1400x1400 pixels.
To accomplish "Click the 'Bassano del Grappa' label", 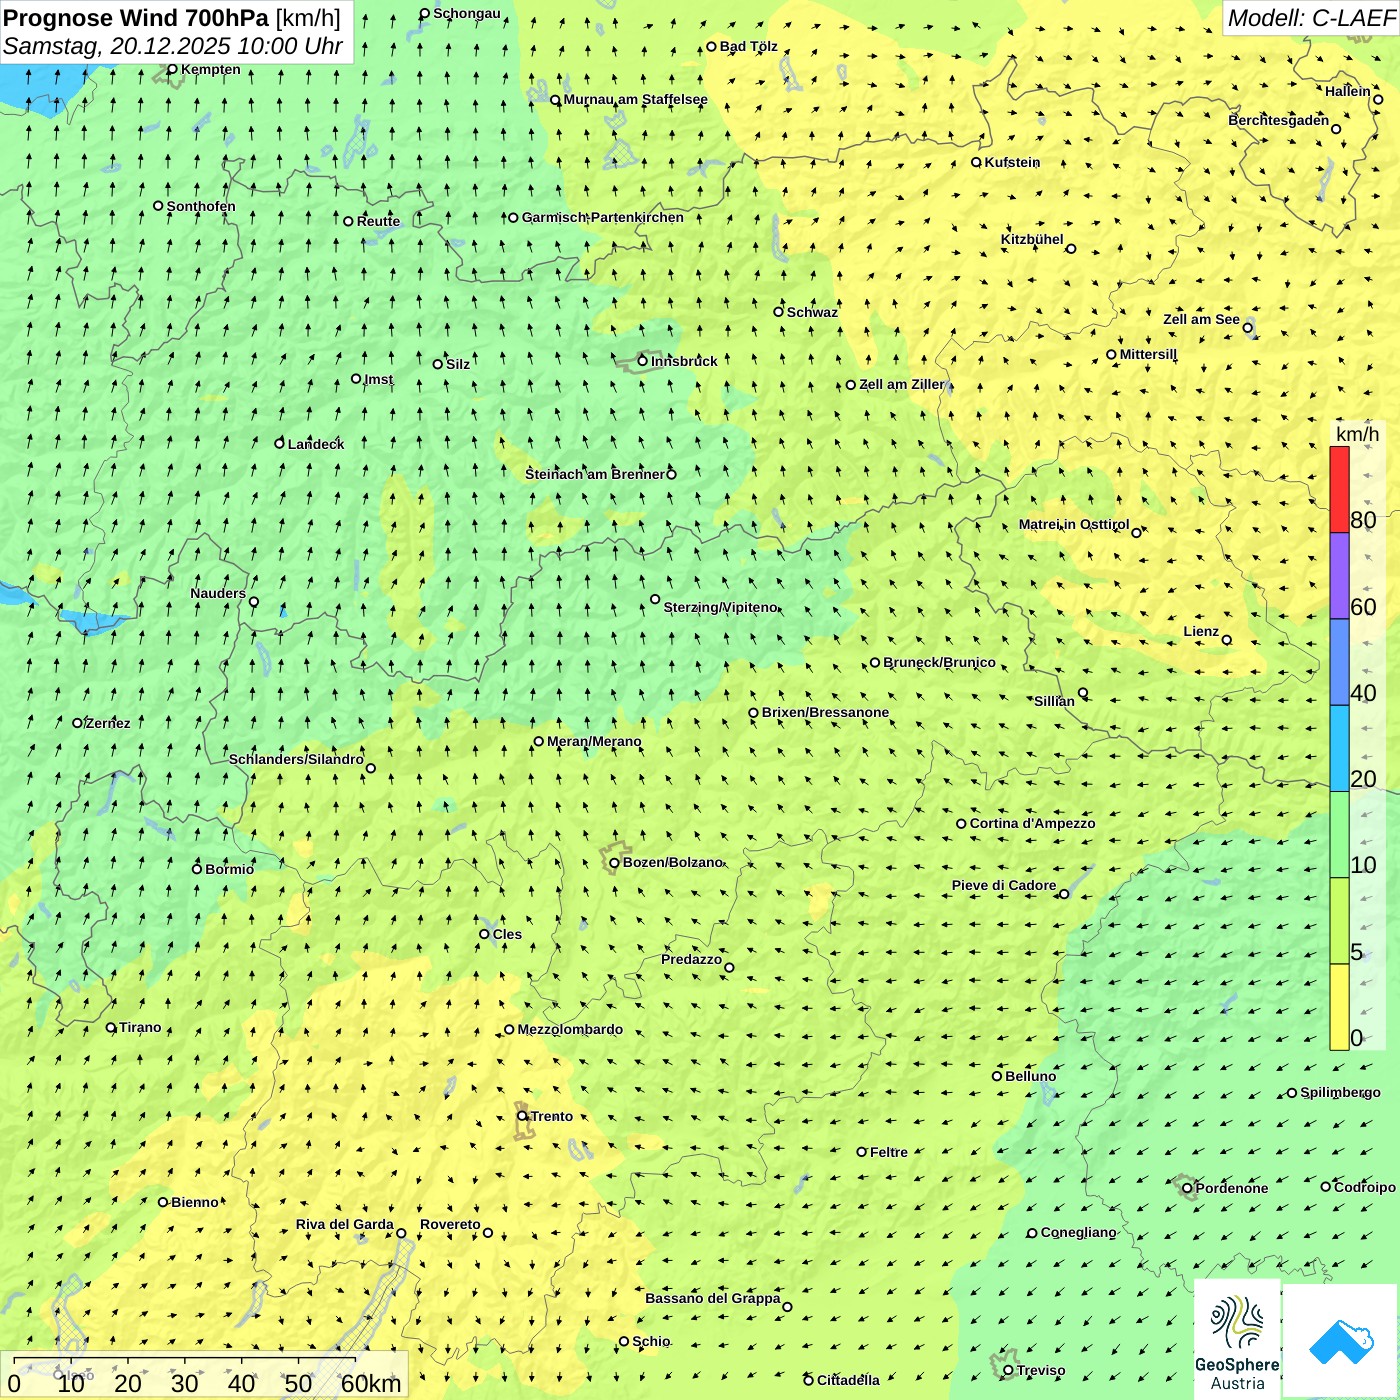I will 713,1298.
